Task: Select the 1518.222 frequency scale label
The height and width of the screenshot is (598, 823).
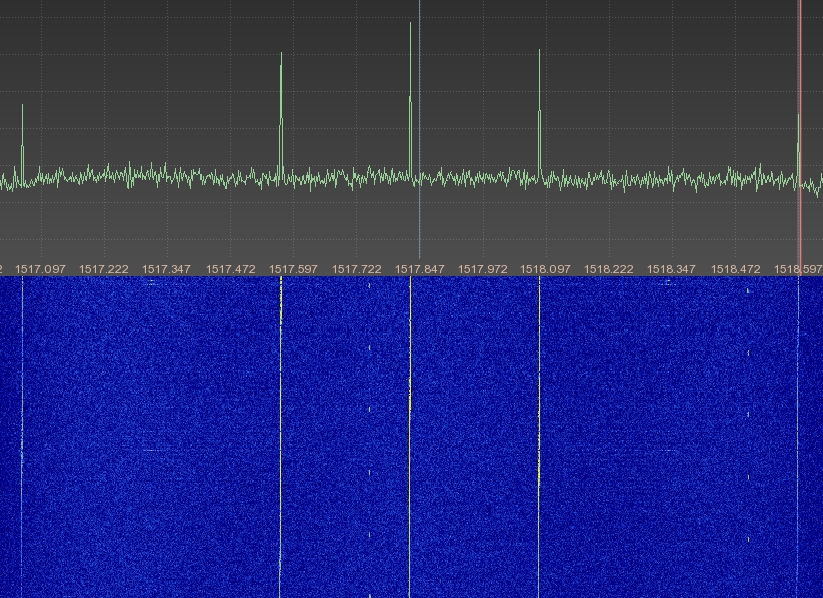Action: click(609, 269)
